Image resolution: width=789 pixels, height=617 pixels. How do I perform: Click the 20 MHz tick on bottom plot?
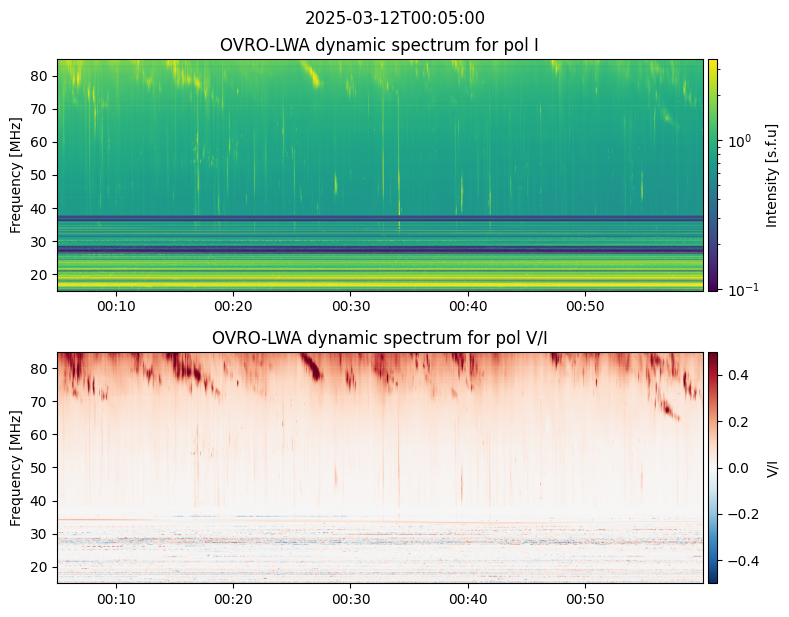[x=40, y=568]
